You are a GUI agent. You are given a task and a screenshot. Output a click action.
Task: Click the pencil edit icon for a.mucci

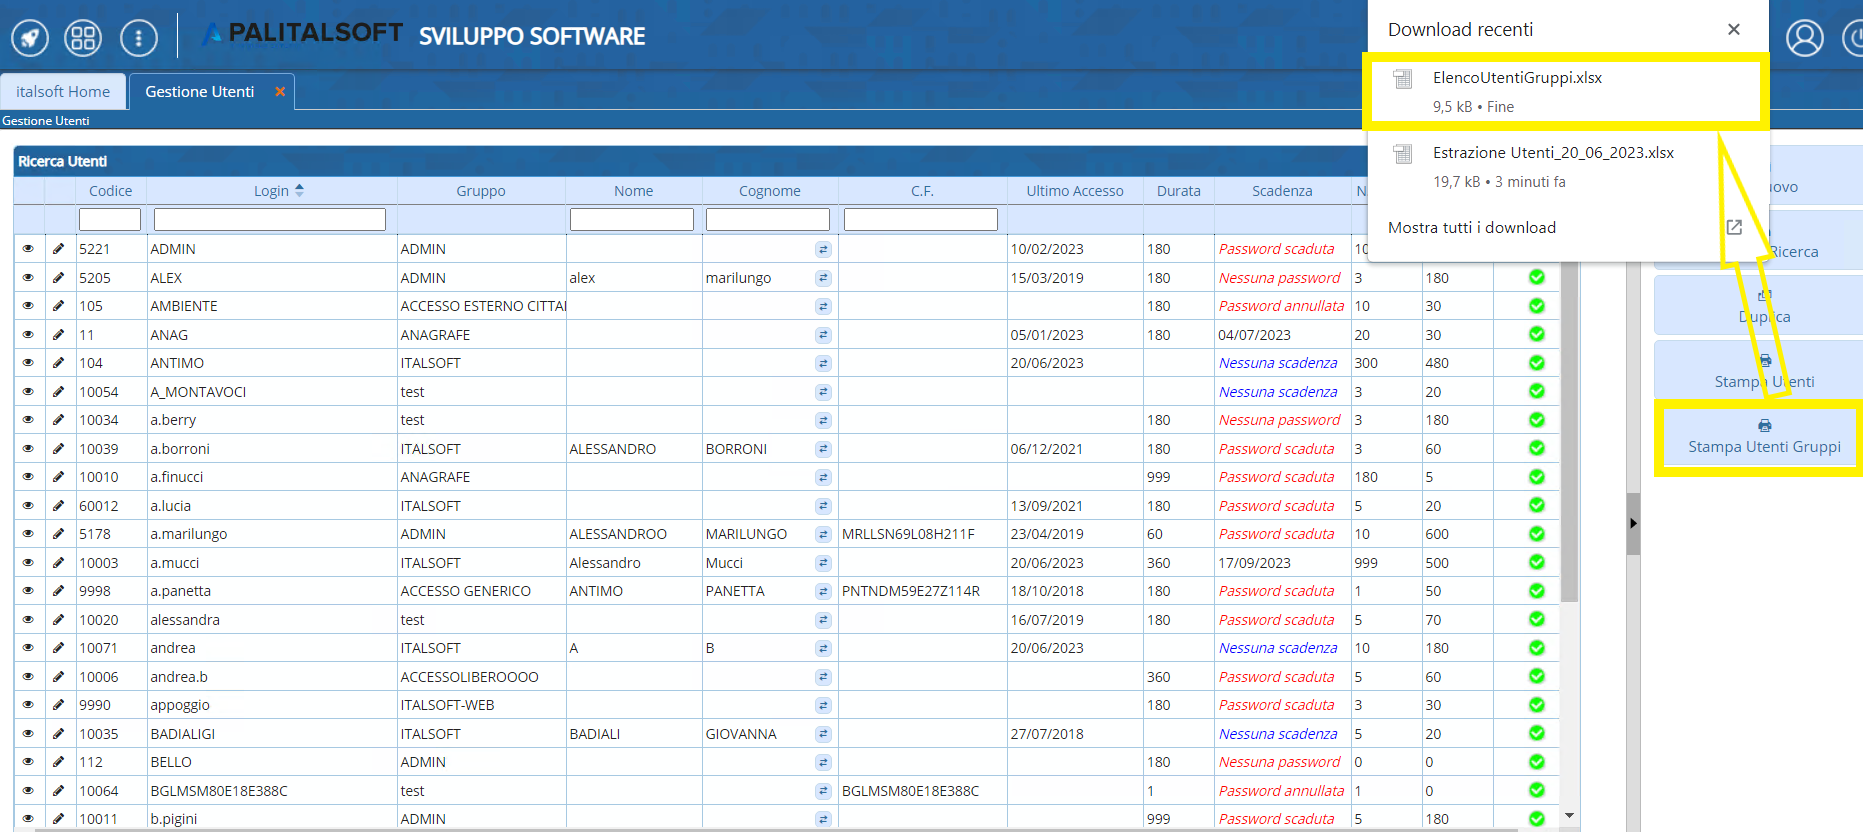point(59,563)
